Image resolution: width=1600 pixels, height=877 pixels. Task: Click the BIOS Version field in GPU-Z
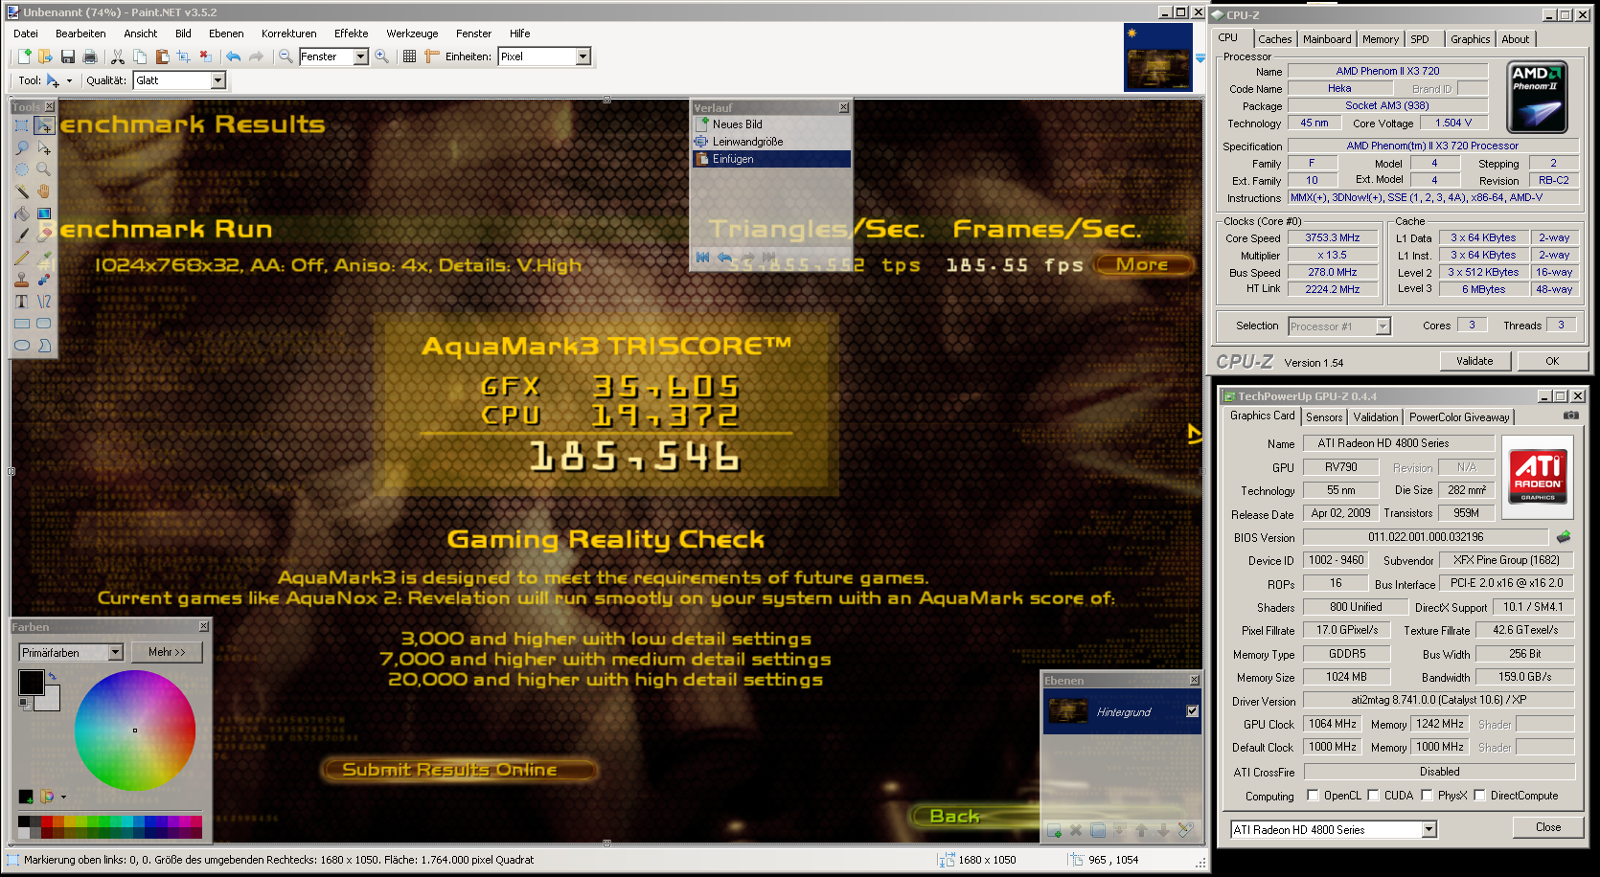(x=1425, y=537)
